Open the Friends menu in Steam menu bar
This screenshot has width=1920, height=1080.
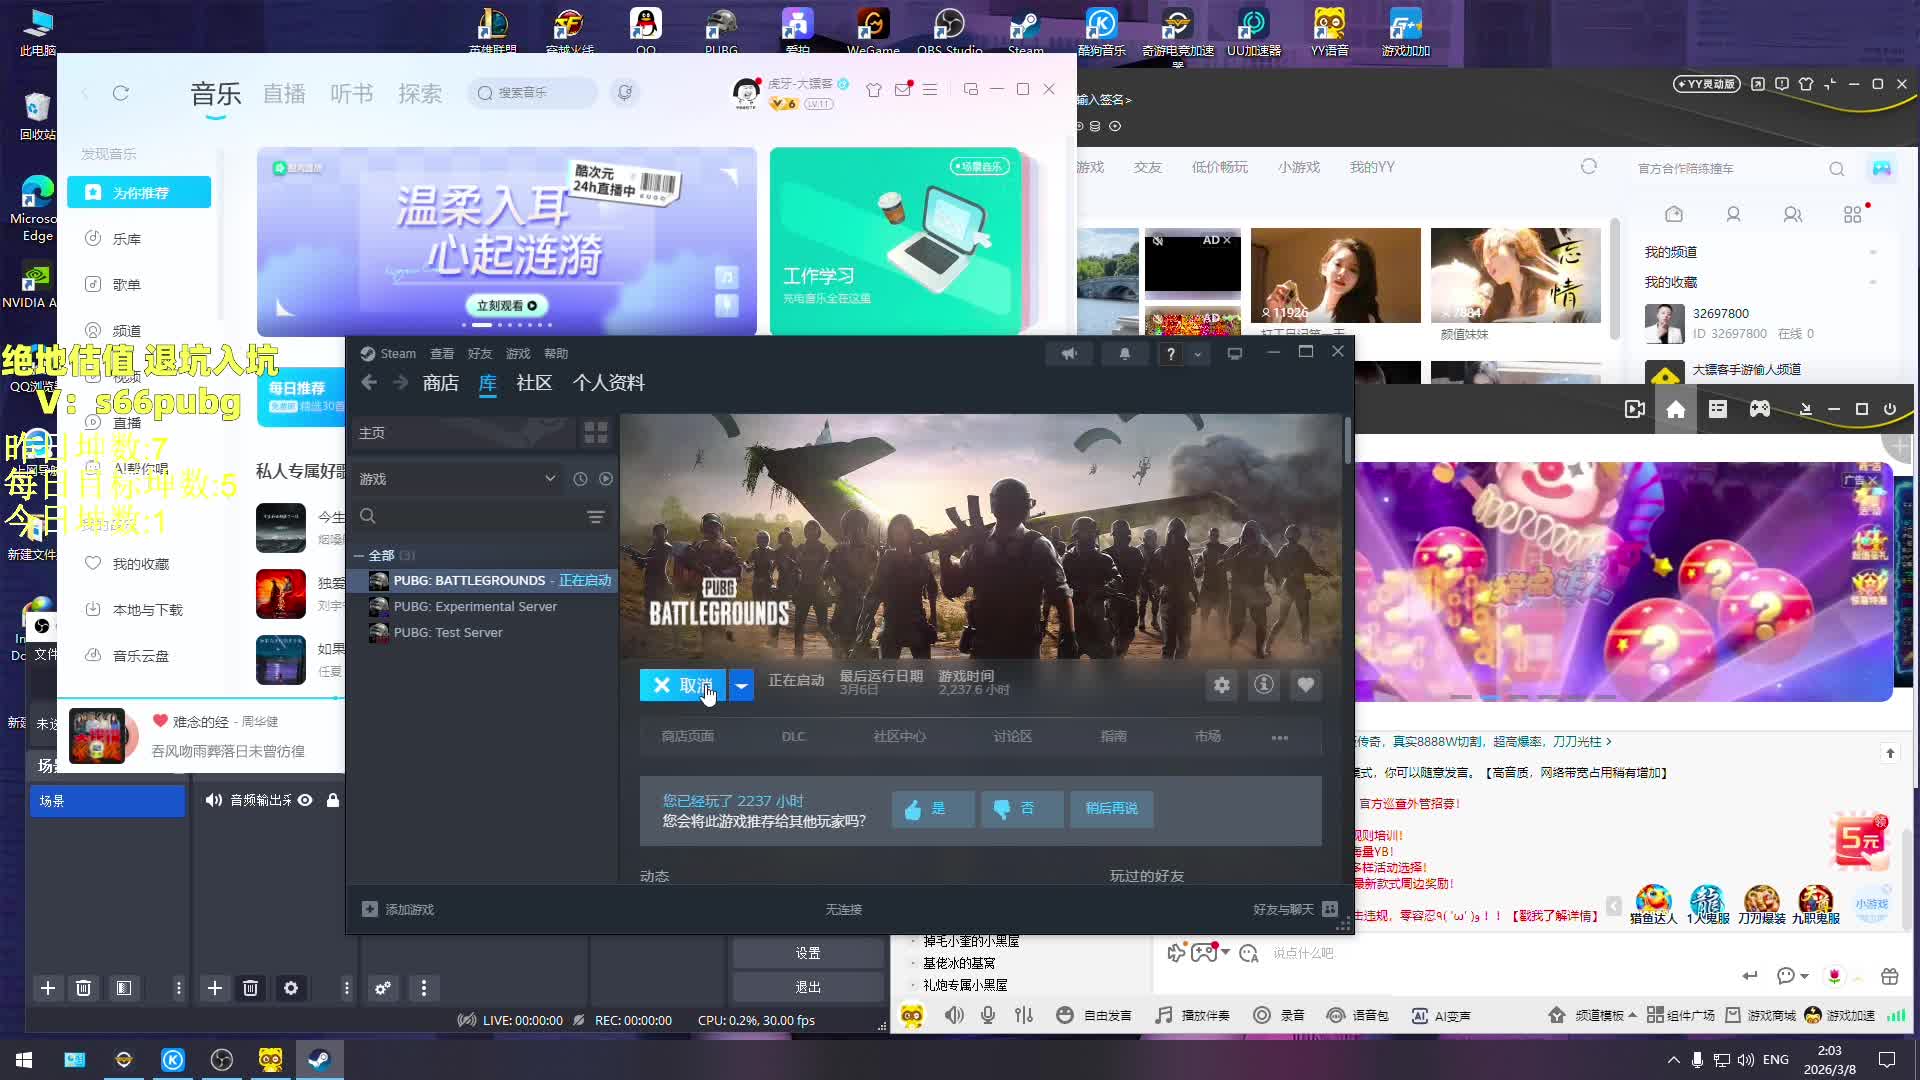479,353
